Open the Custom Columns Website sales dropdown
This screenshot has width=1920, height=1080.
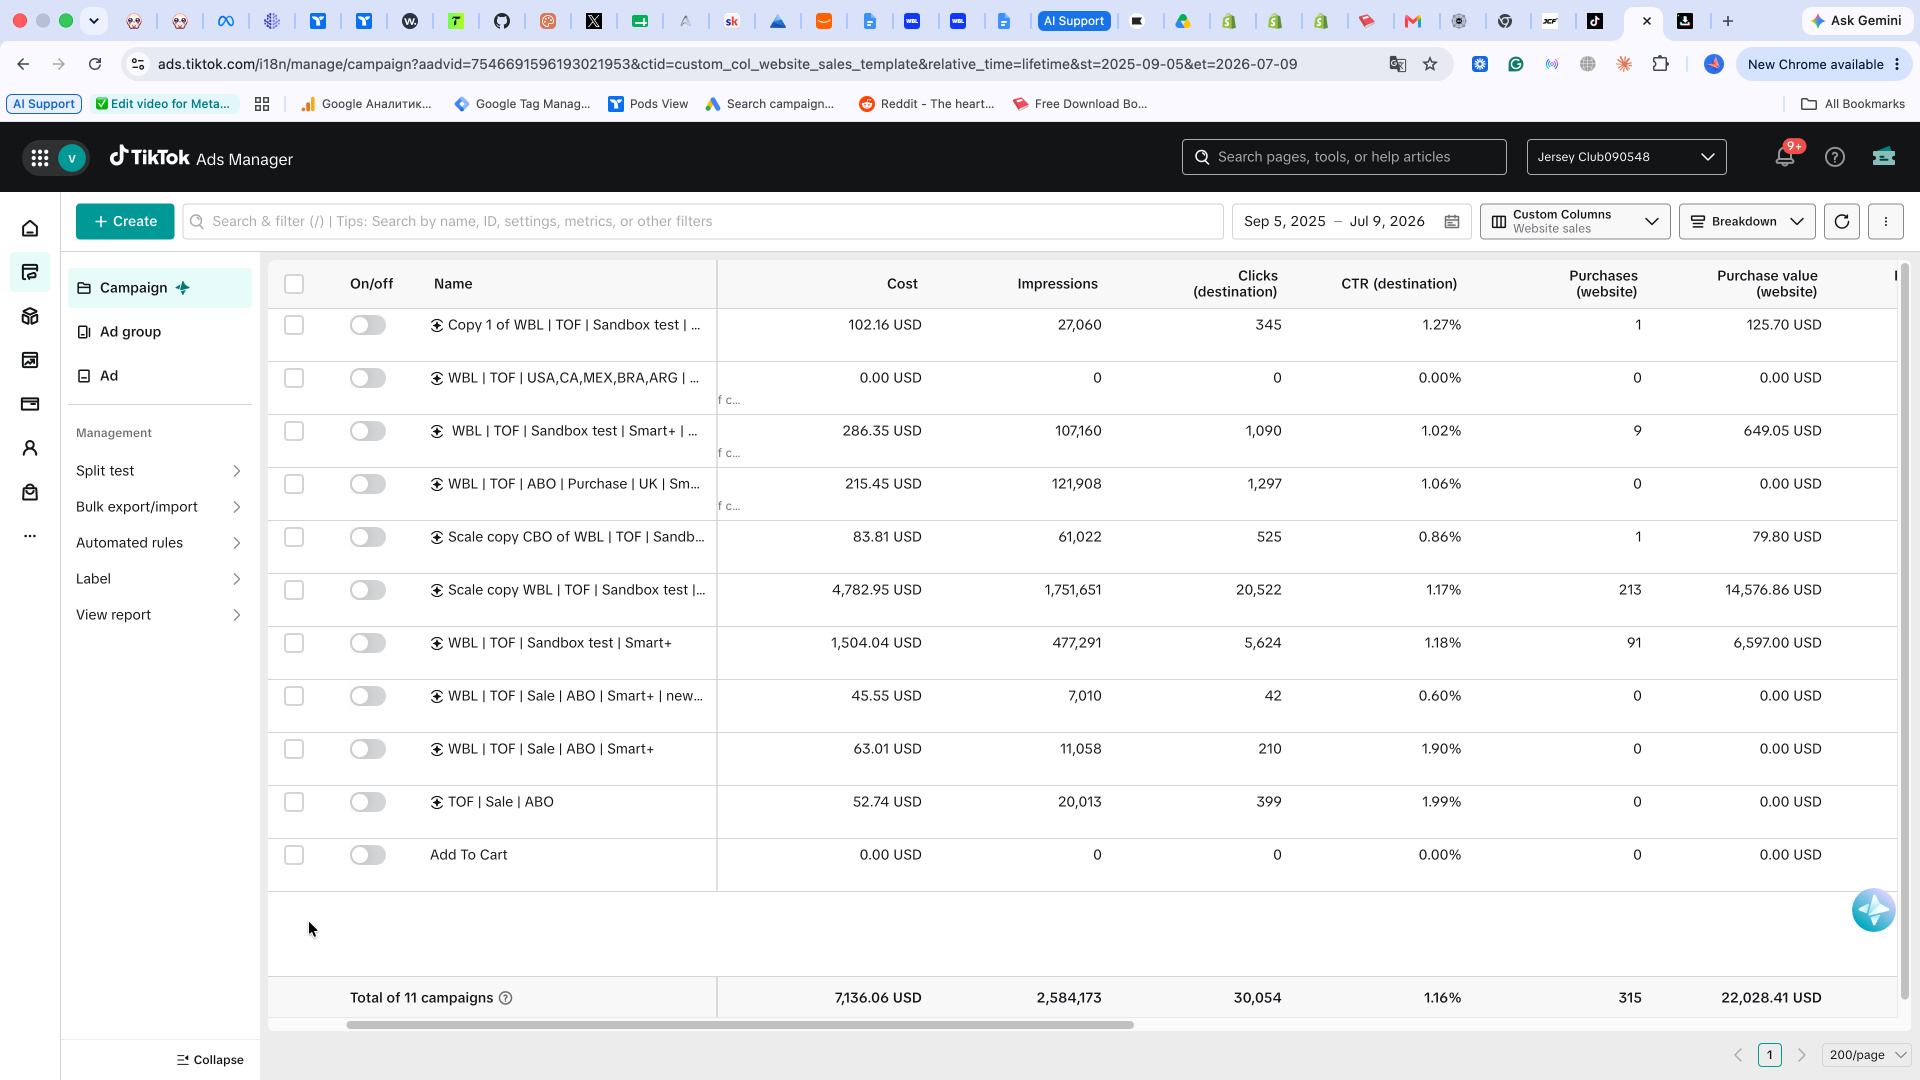click(x=1575, y=222)
